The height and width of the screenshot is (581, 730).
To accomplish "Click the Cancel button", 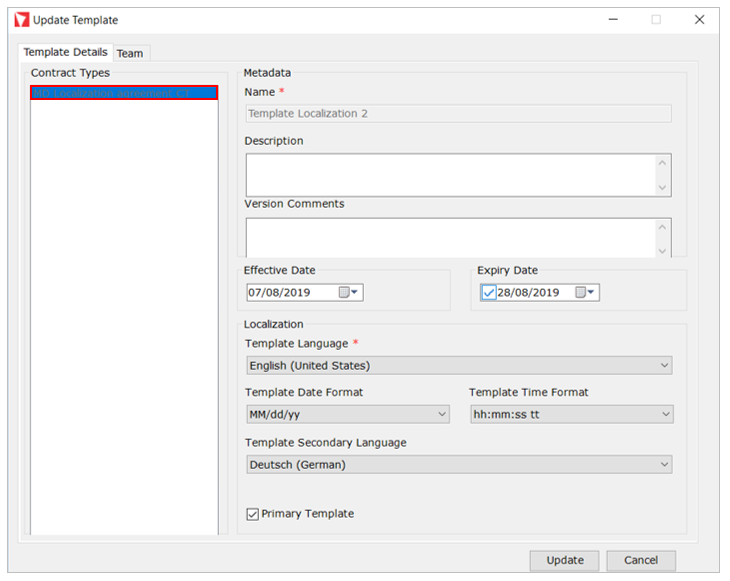I will 641,560.
